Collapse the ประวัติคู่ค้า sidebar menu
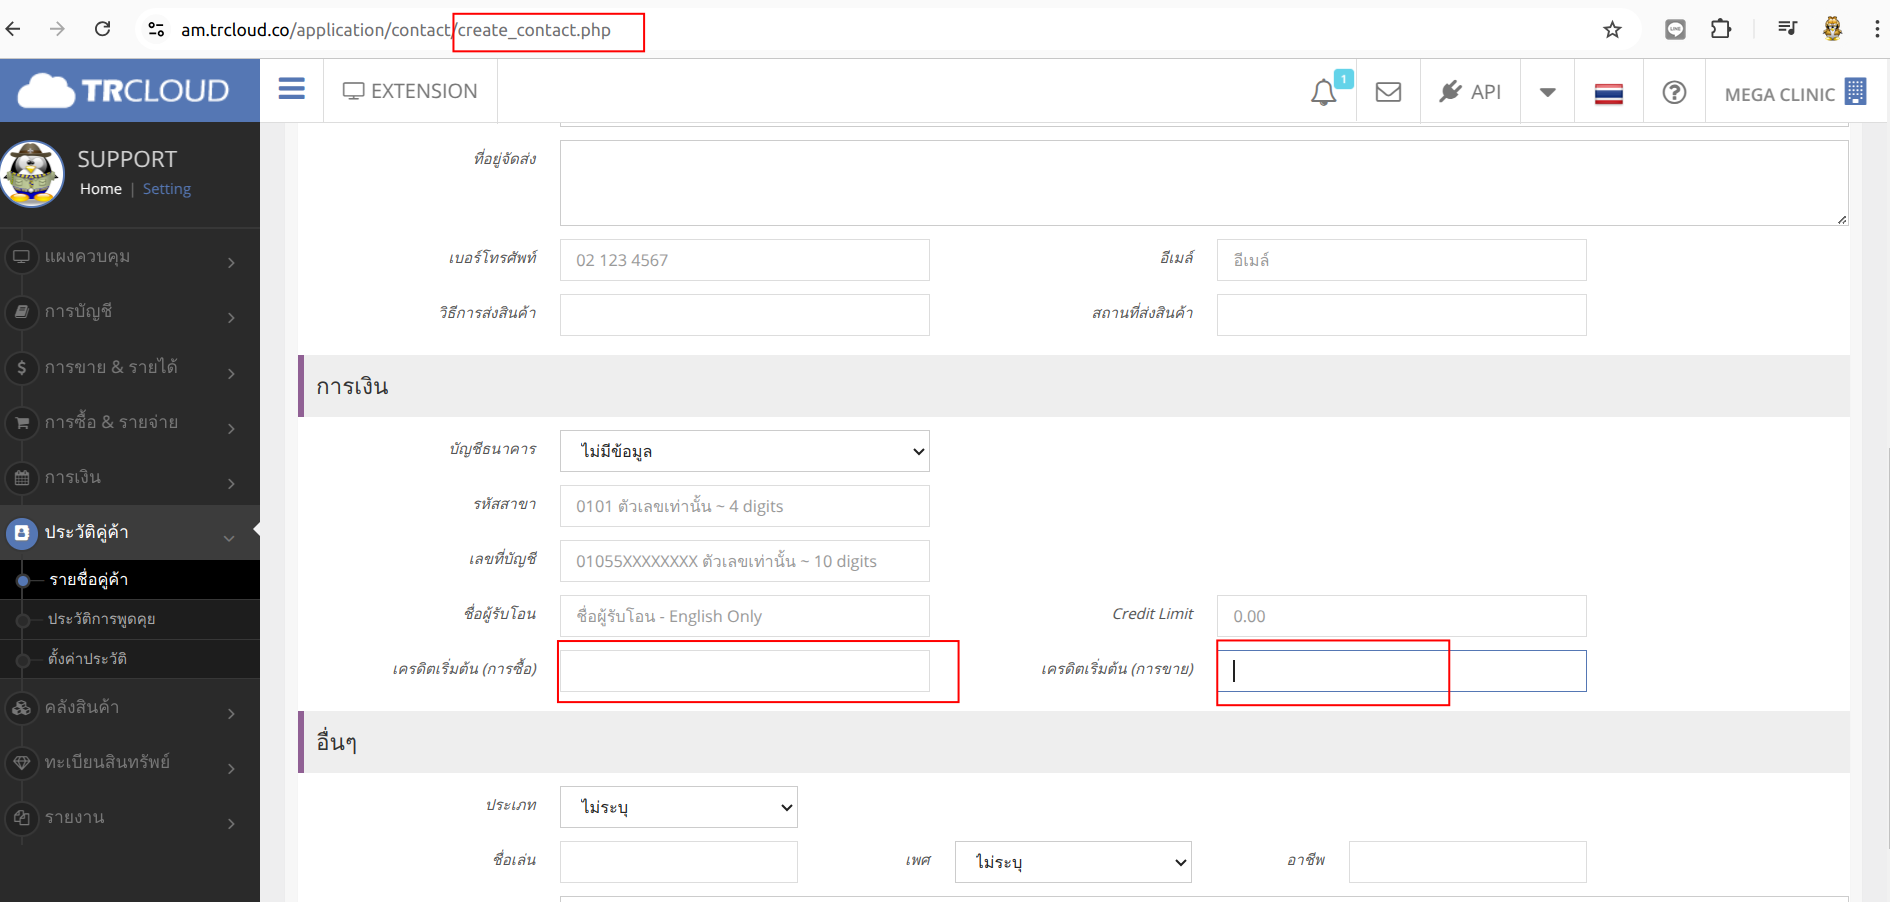The width and height of the screenshot is (1890, 902). pyautogui.click(x=130, y=533)
